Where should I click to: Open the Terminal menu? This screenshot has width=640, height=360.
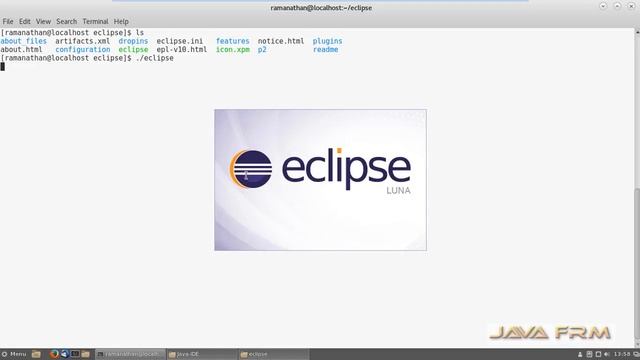point(95,22)
